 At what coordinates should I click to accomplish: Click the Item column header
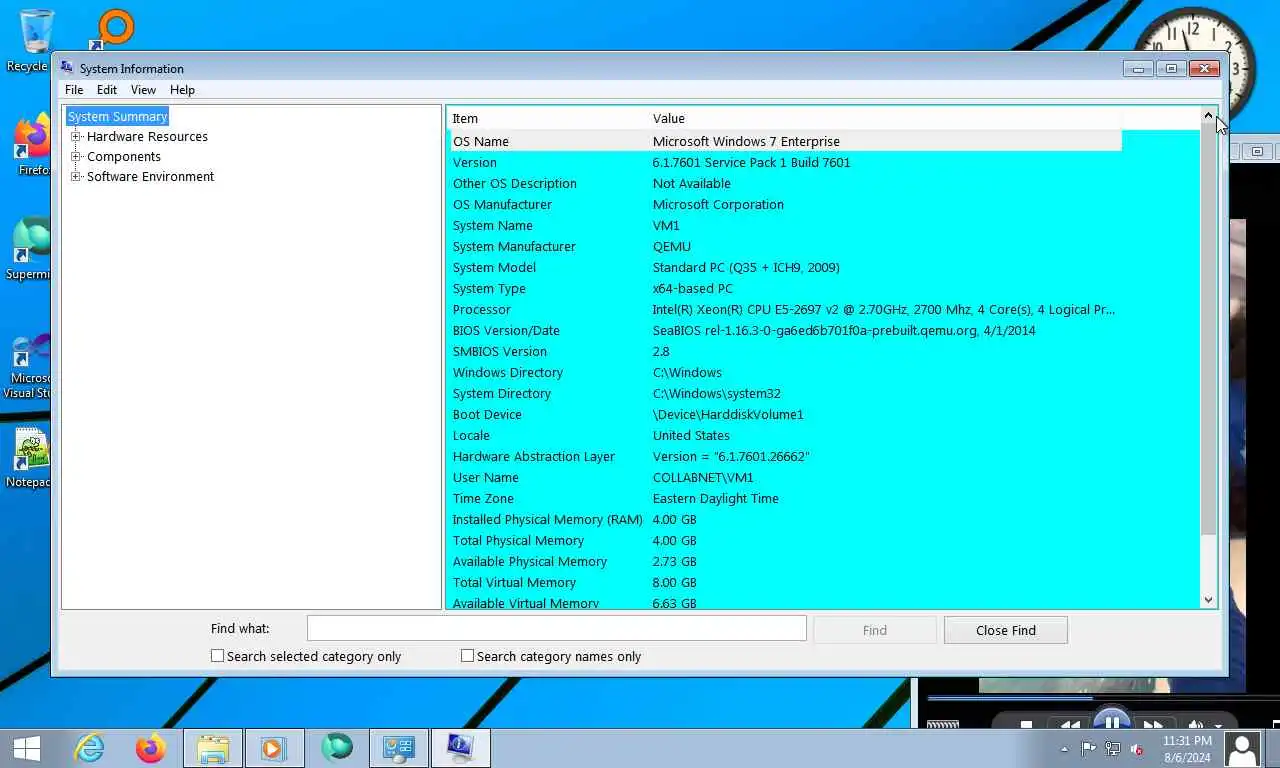[548, 118]
